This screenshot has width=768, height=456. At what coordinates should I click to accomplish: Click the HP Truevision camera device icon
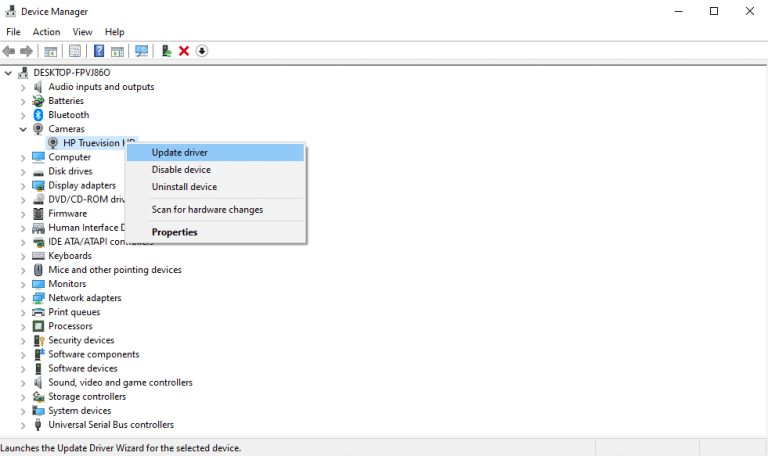pos(53,143)
